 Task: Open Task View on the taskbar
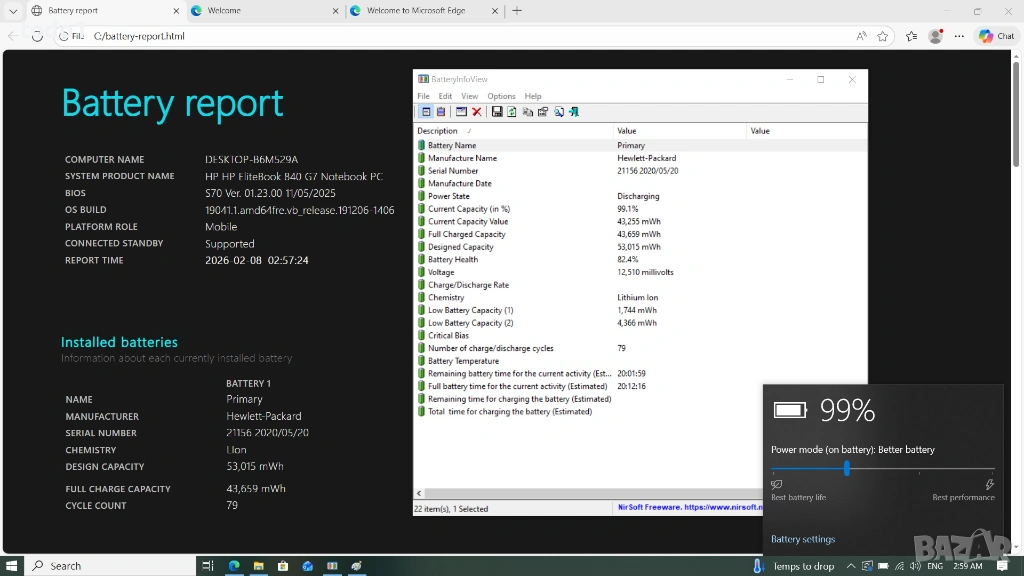click(208, 566)
